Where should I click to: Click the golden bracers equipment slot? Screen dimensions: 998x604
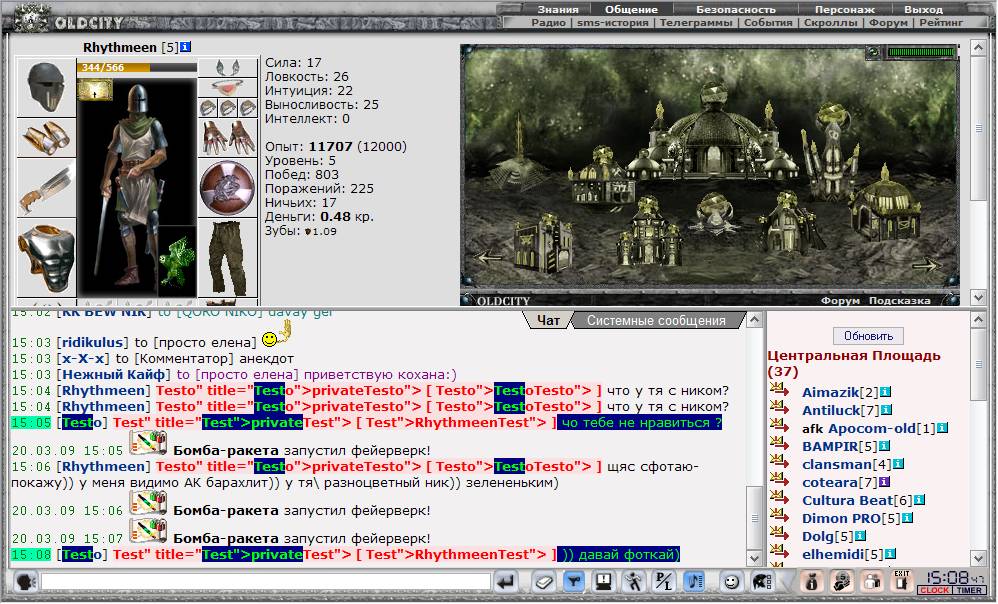pyautogui.click(x=46, y=137)
